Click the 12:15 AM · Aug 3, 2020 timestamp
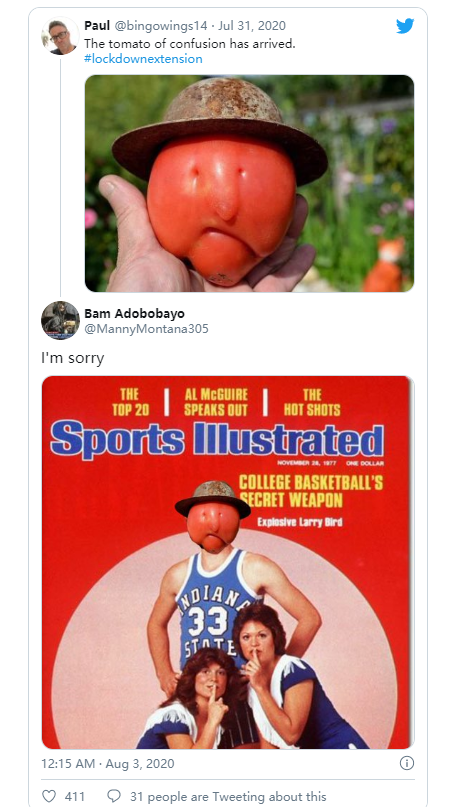 (x=108, y=763)
